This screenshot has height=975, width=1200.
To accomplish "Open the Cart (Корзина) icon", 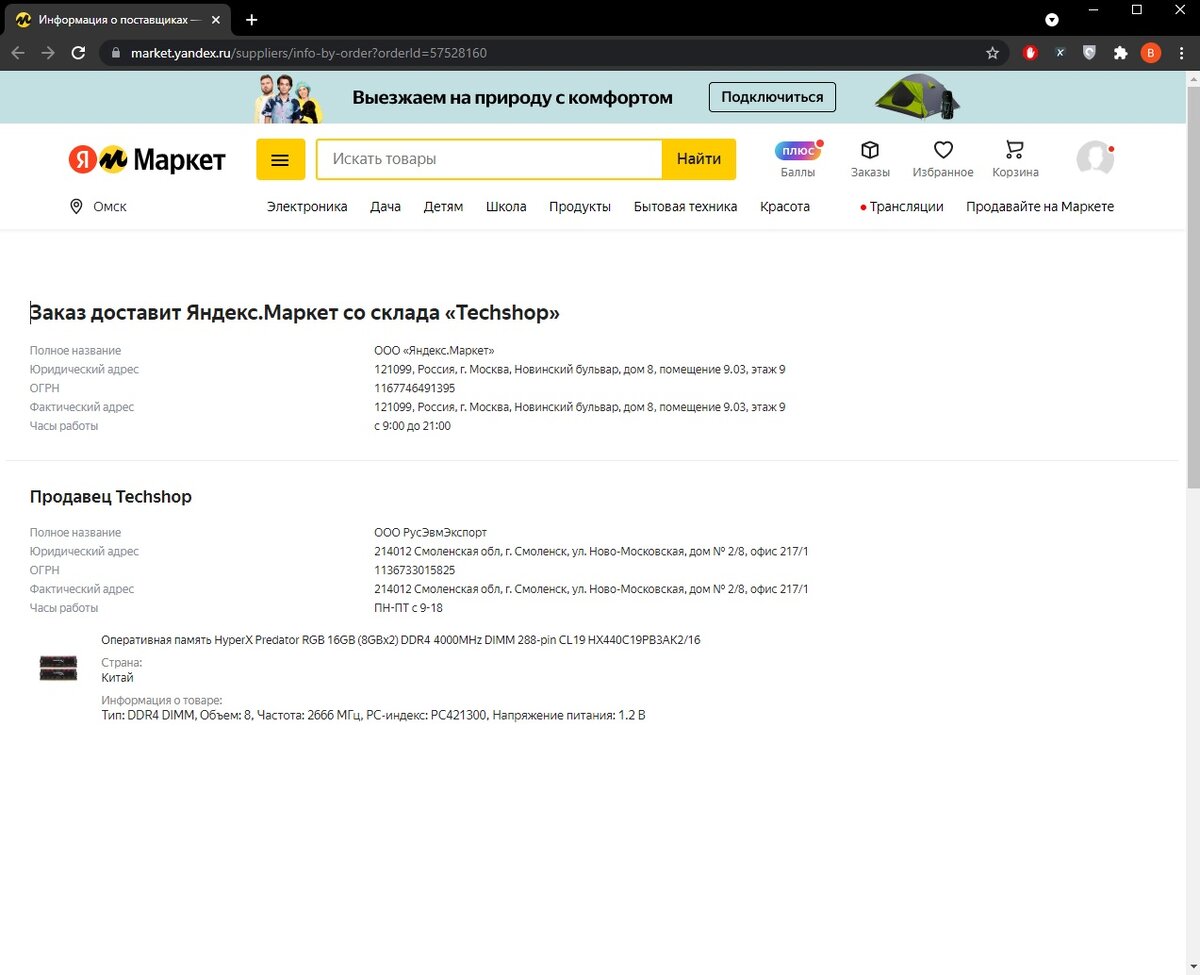I will point(1015,150).
